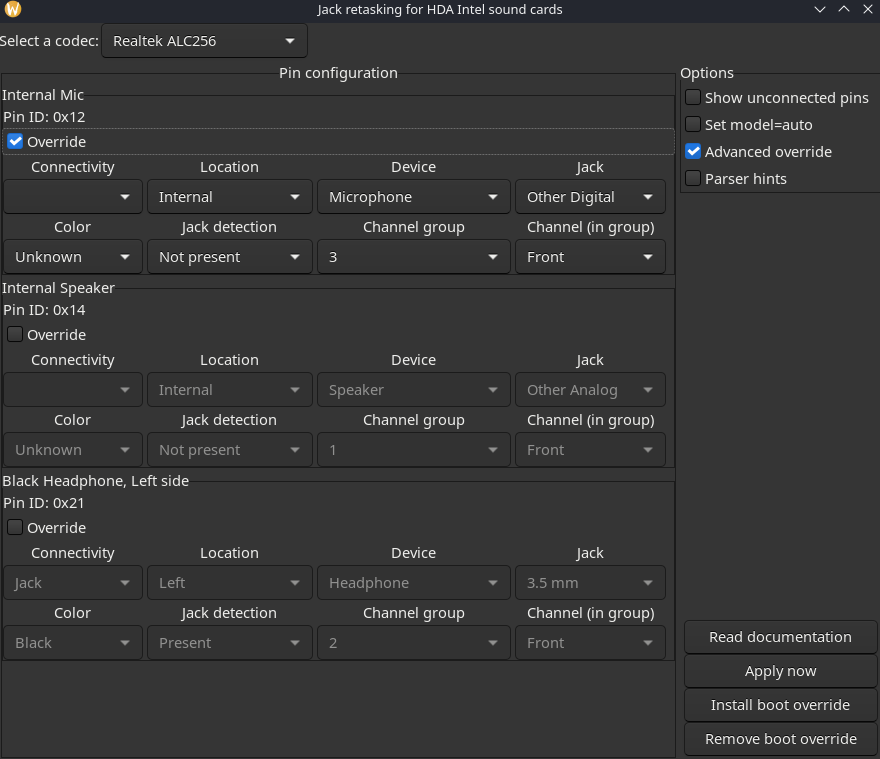Expand the Internal Mic Location dropdown
Screen dimensions: 880x759
(229, 197)
